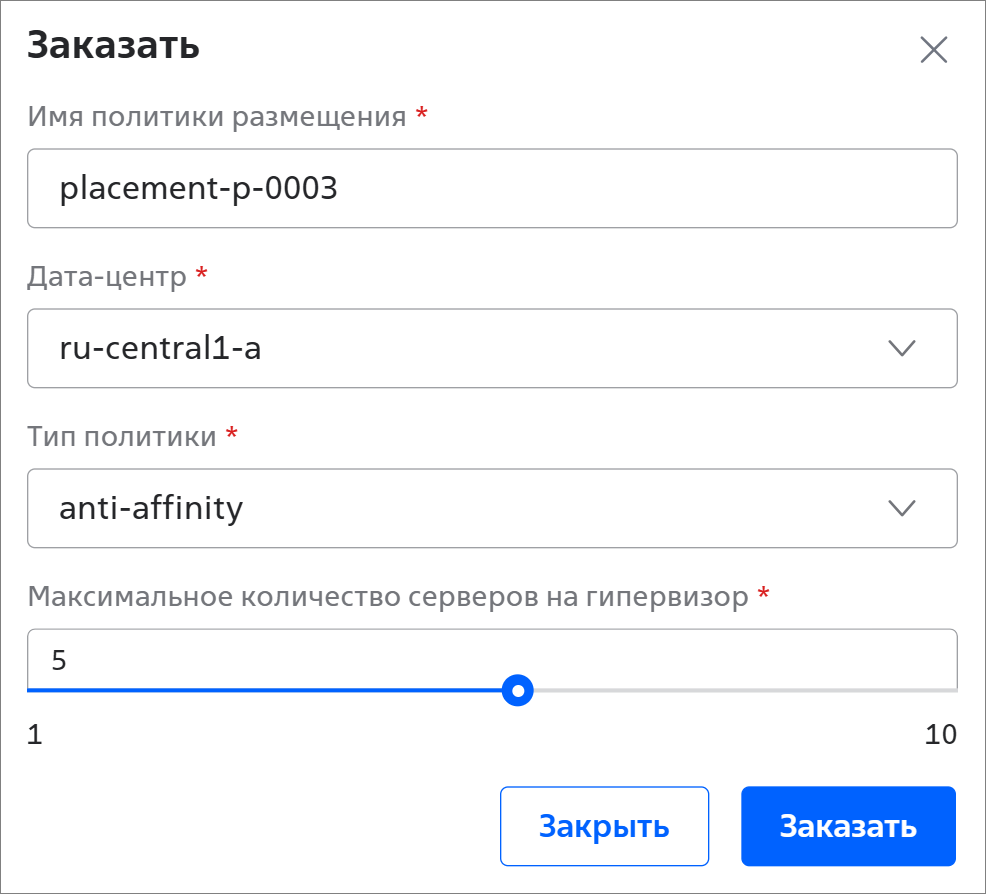Click the Тип политики field label
Viewport: 986px width, 894px height.
point(122,436)
